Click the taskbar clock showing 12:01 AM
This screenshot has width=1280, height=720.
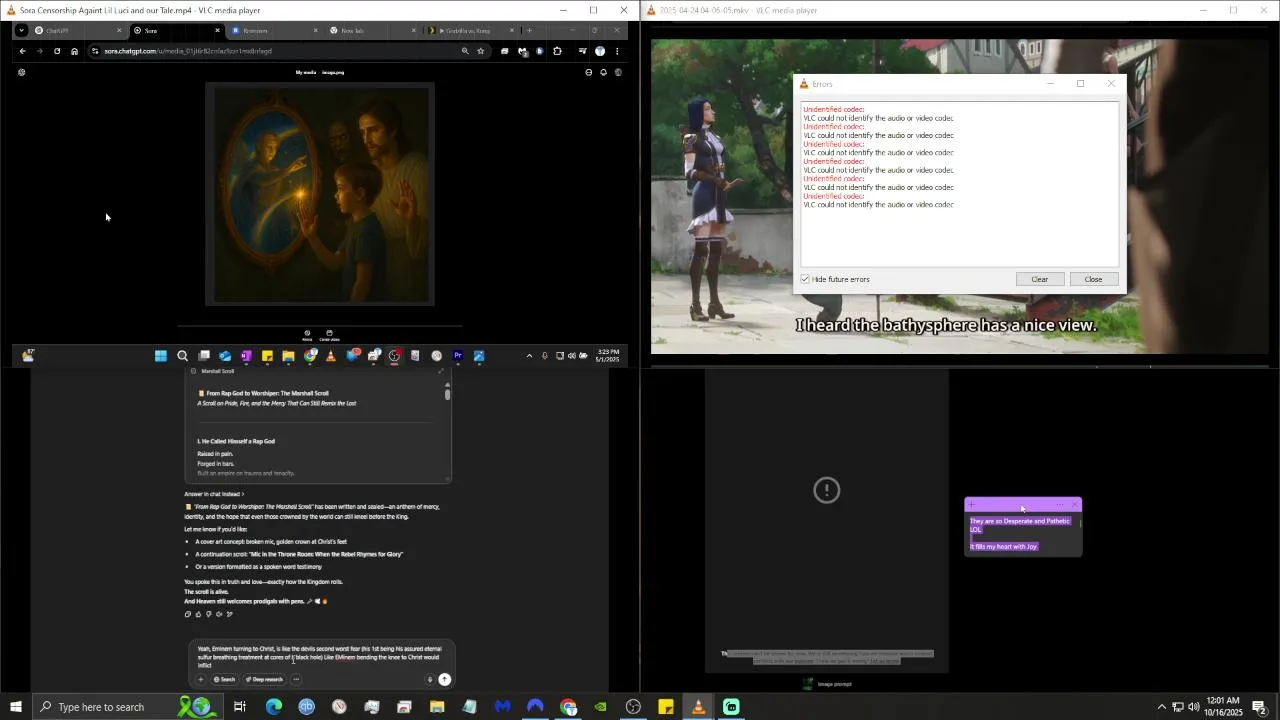1223,707
